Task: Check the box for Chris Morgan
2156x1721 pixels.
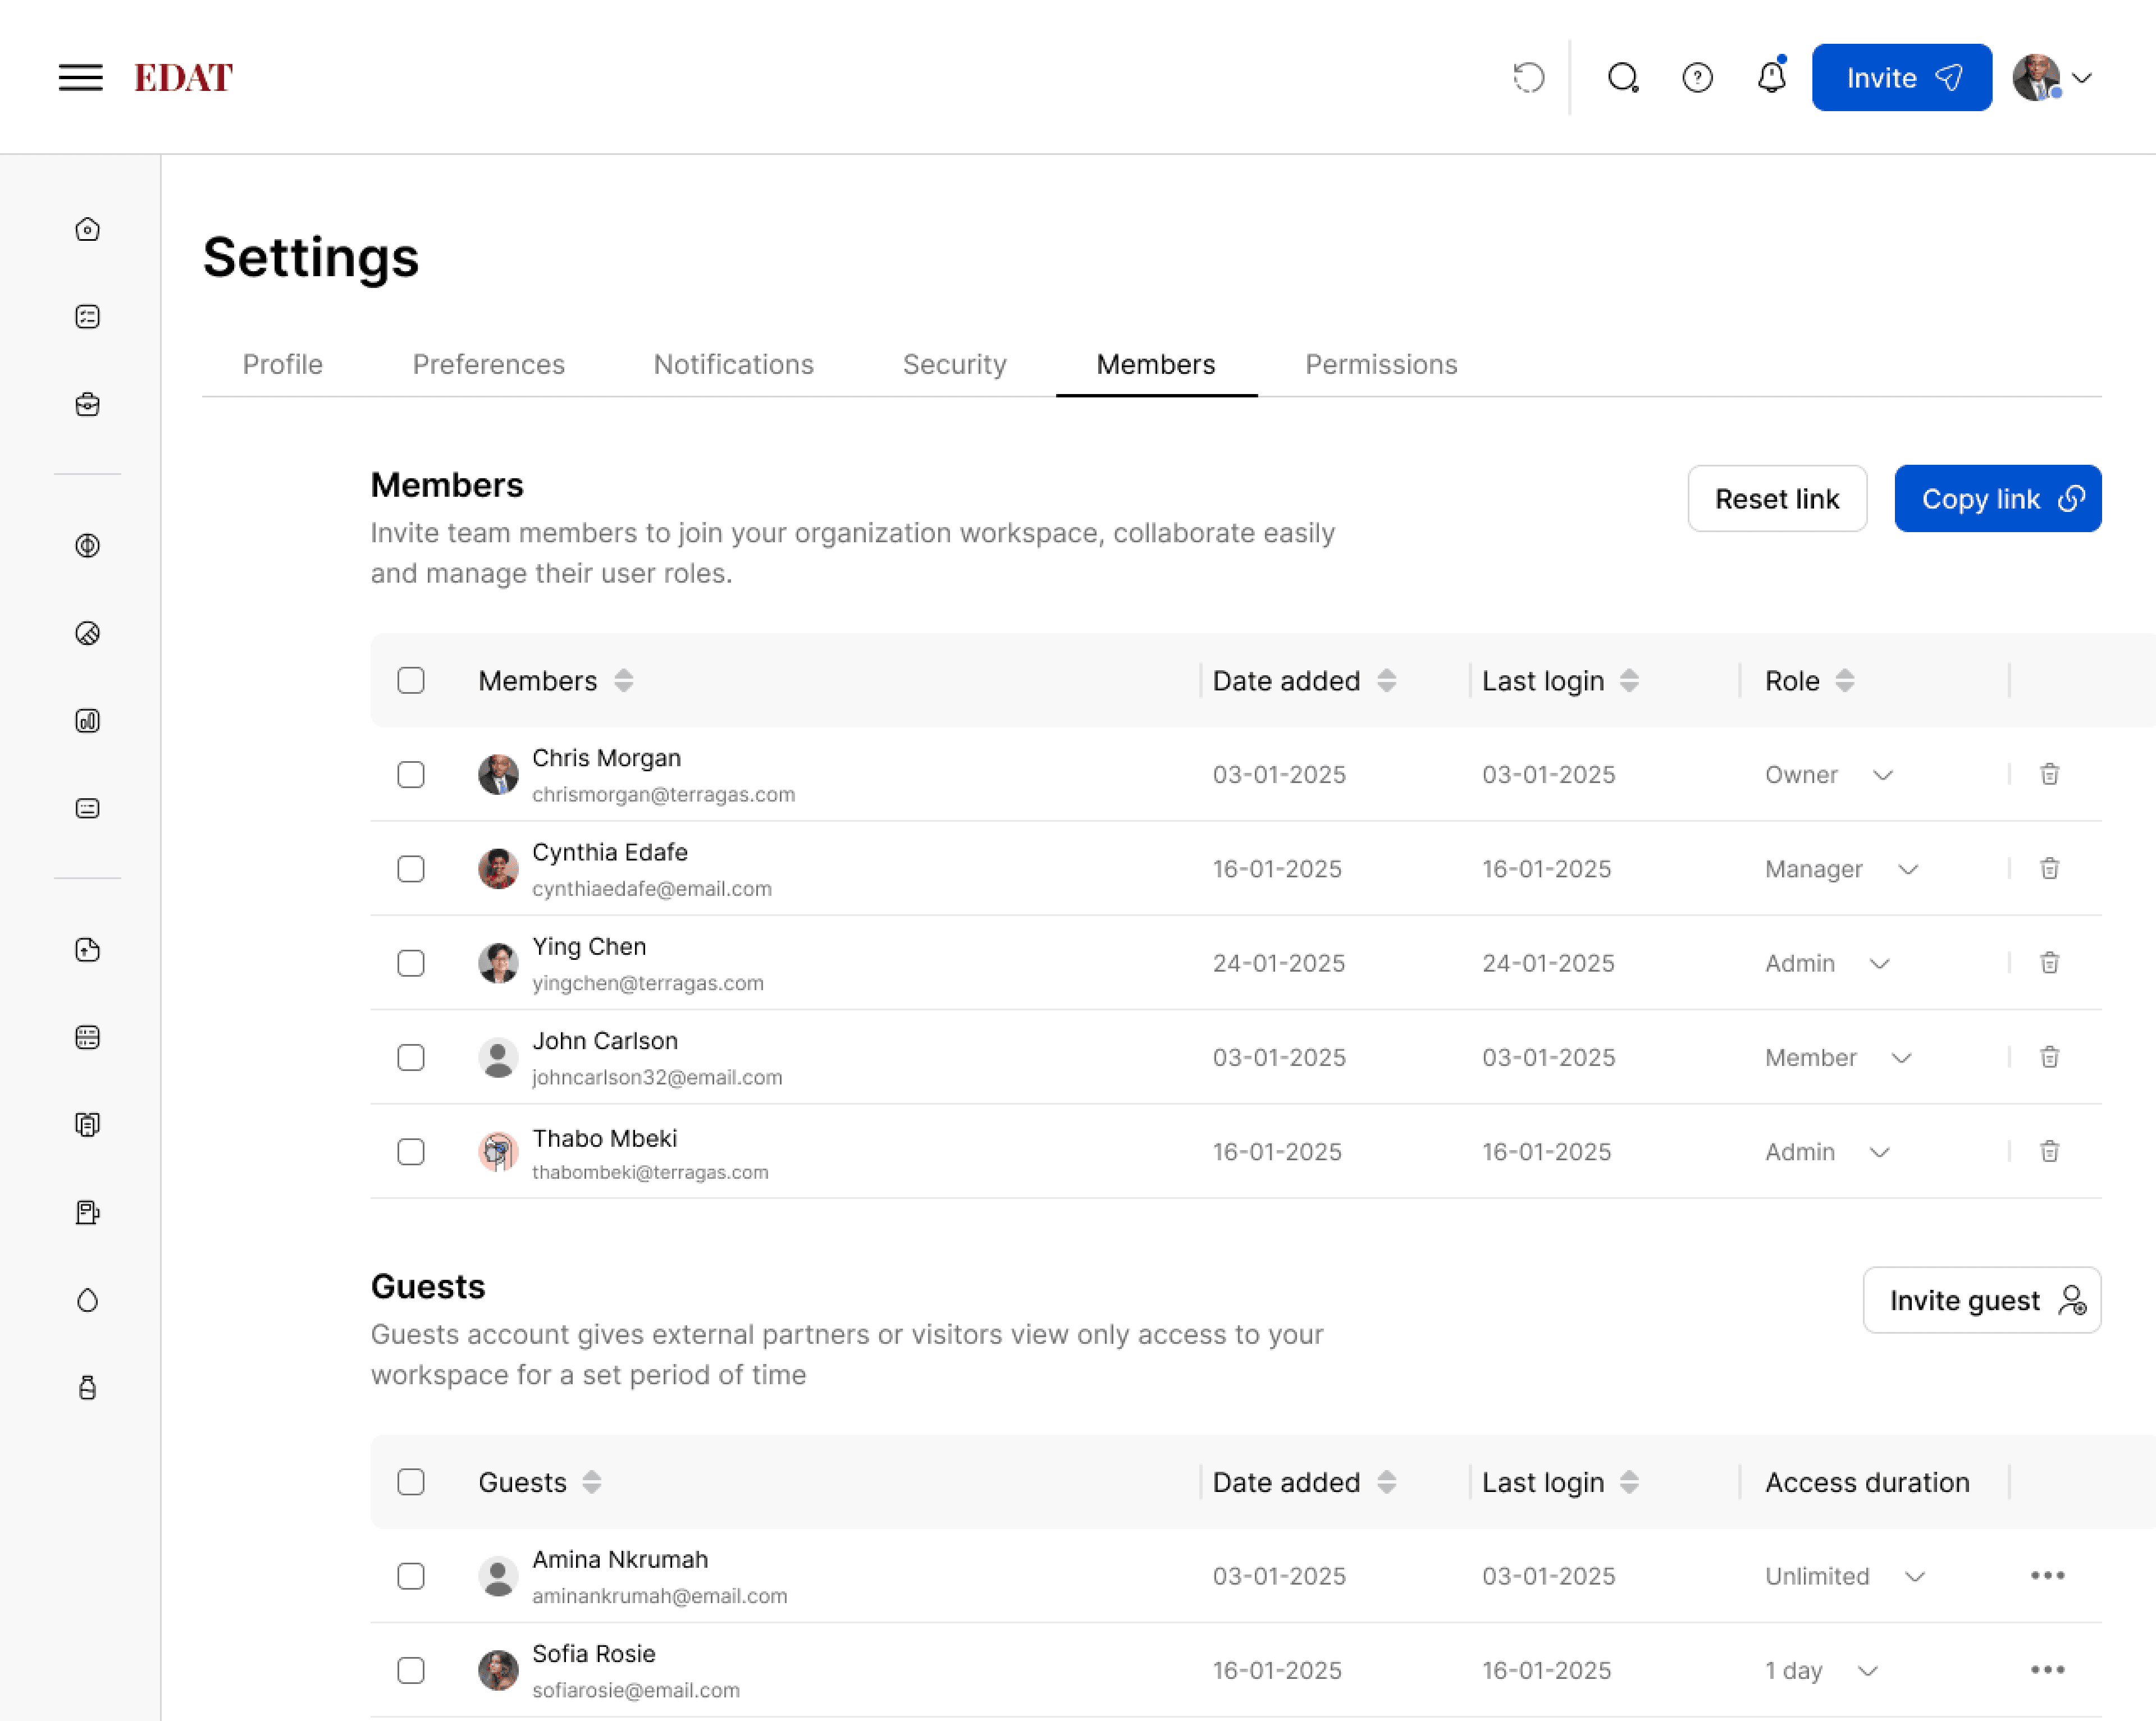Action: pyautogui.click(x=411, y=774)
